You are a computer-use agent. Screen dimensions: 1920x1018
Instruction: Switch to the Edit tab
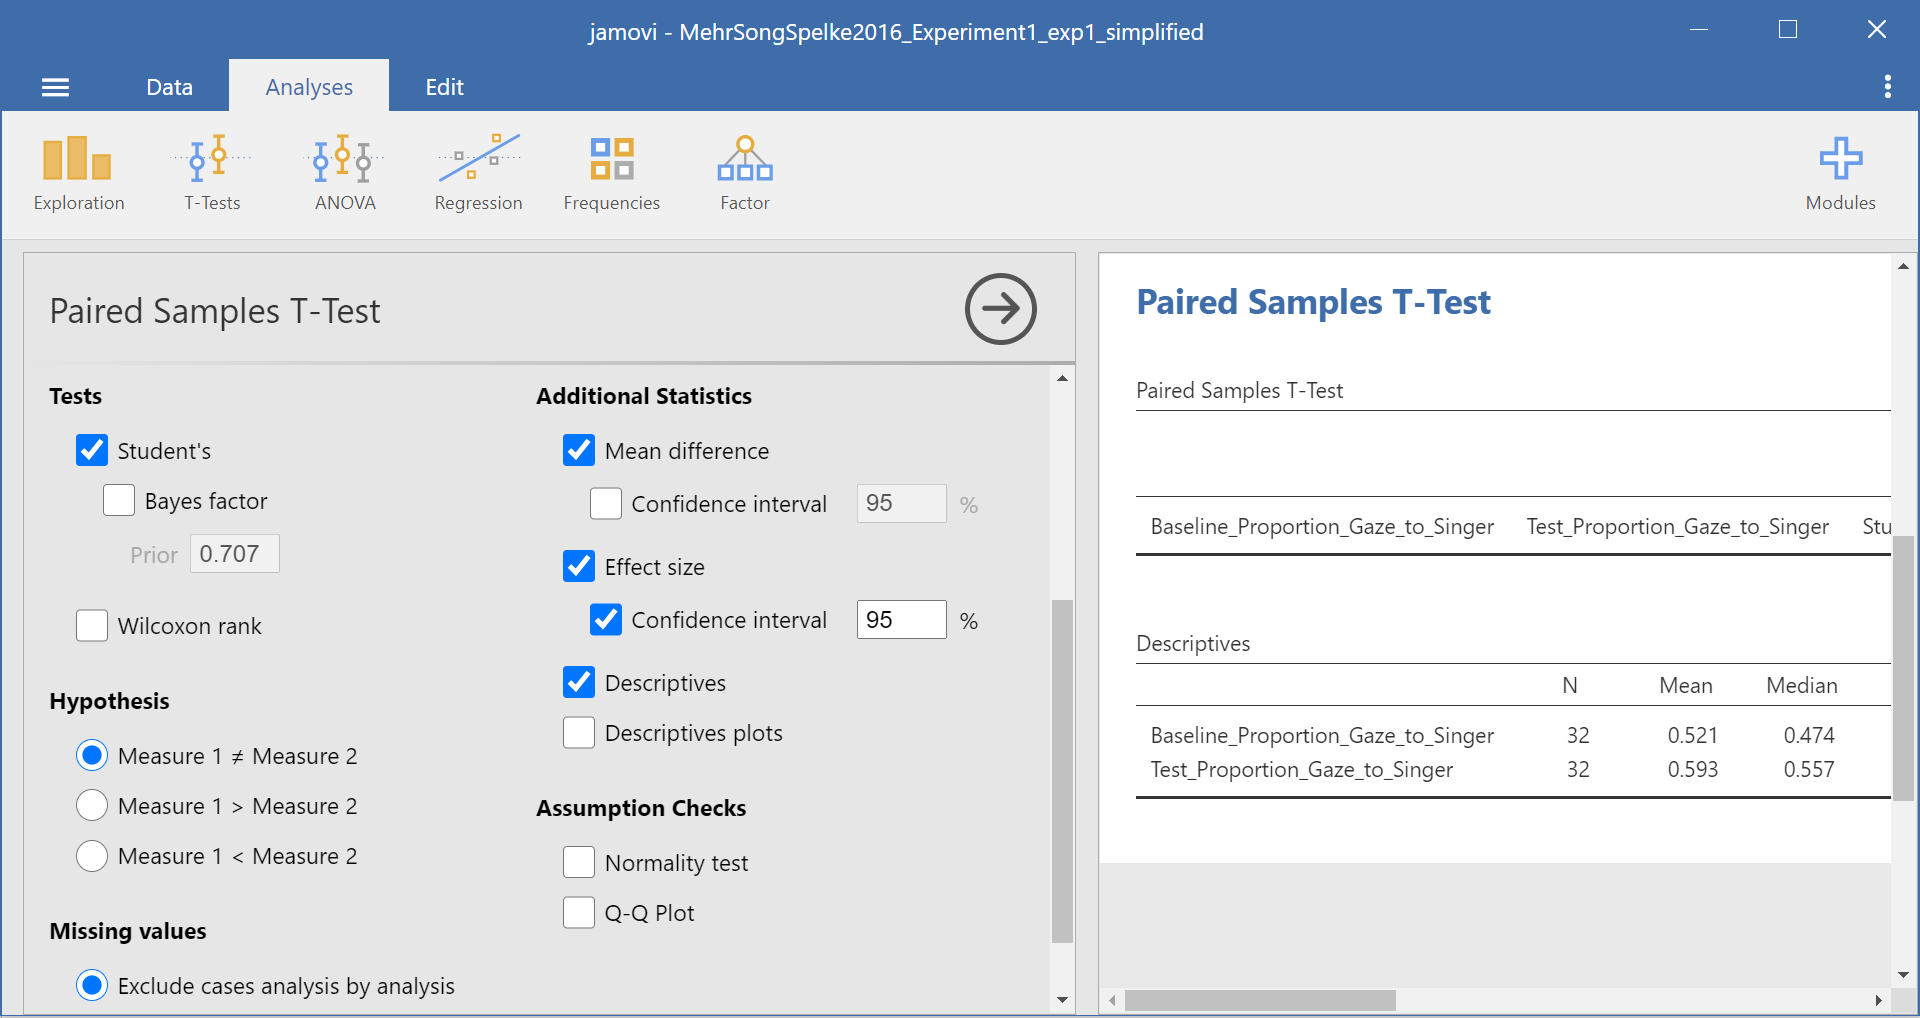(x=444, y=87)
